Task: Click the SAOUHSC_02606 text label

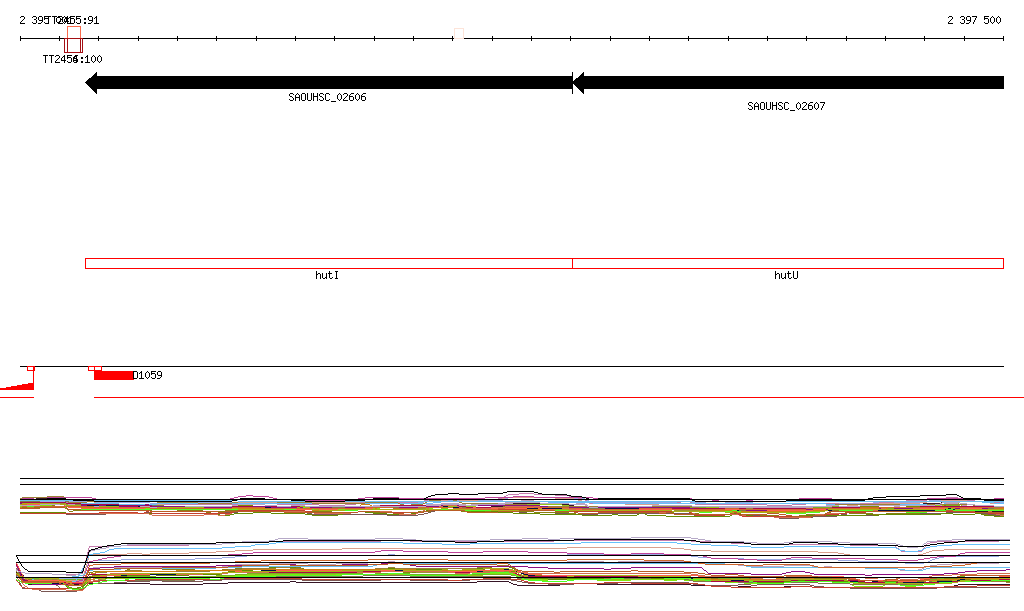Action: click(x=327, y=98)
